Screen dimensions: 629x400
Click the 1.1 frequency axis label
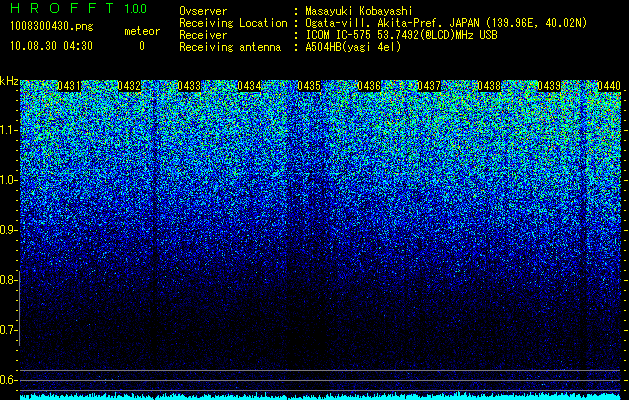click(8, 131)
